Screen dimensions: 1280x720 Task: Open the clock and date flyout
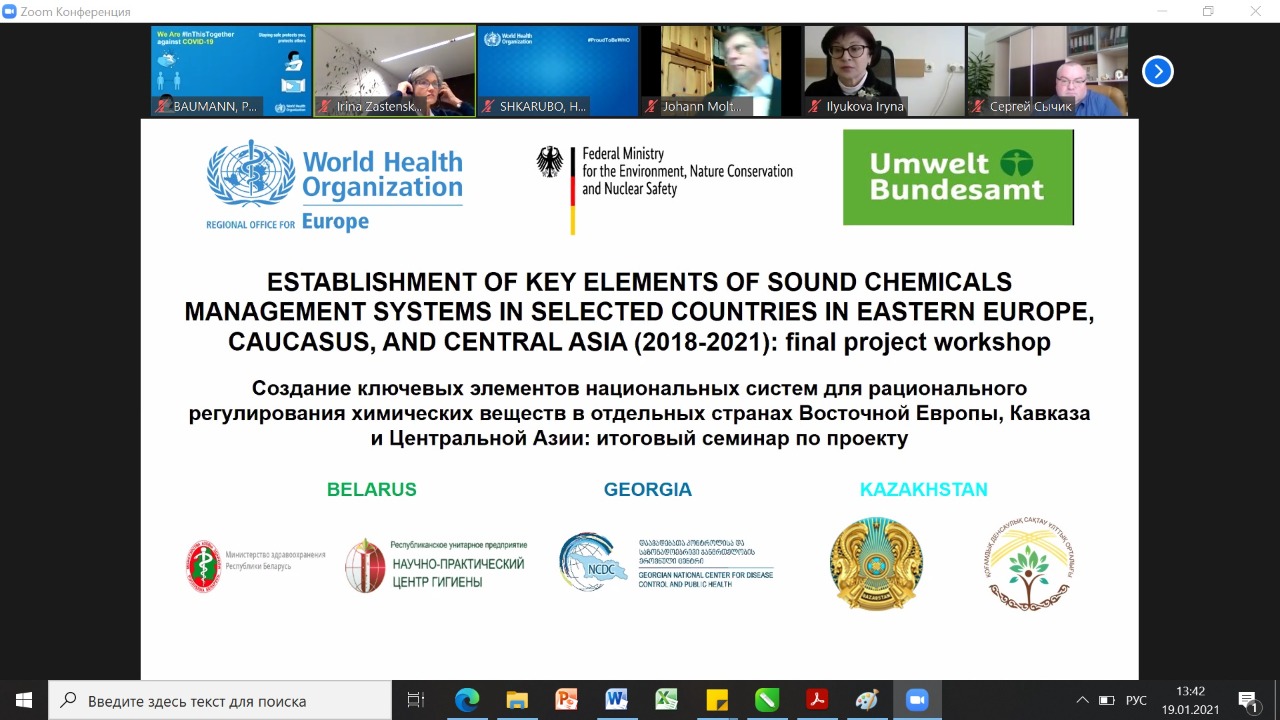tap(1190, 700)
